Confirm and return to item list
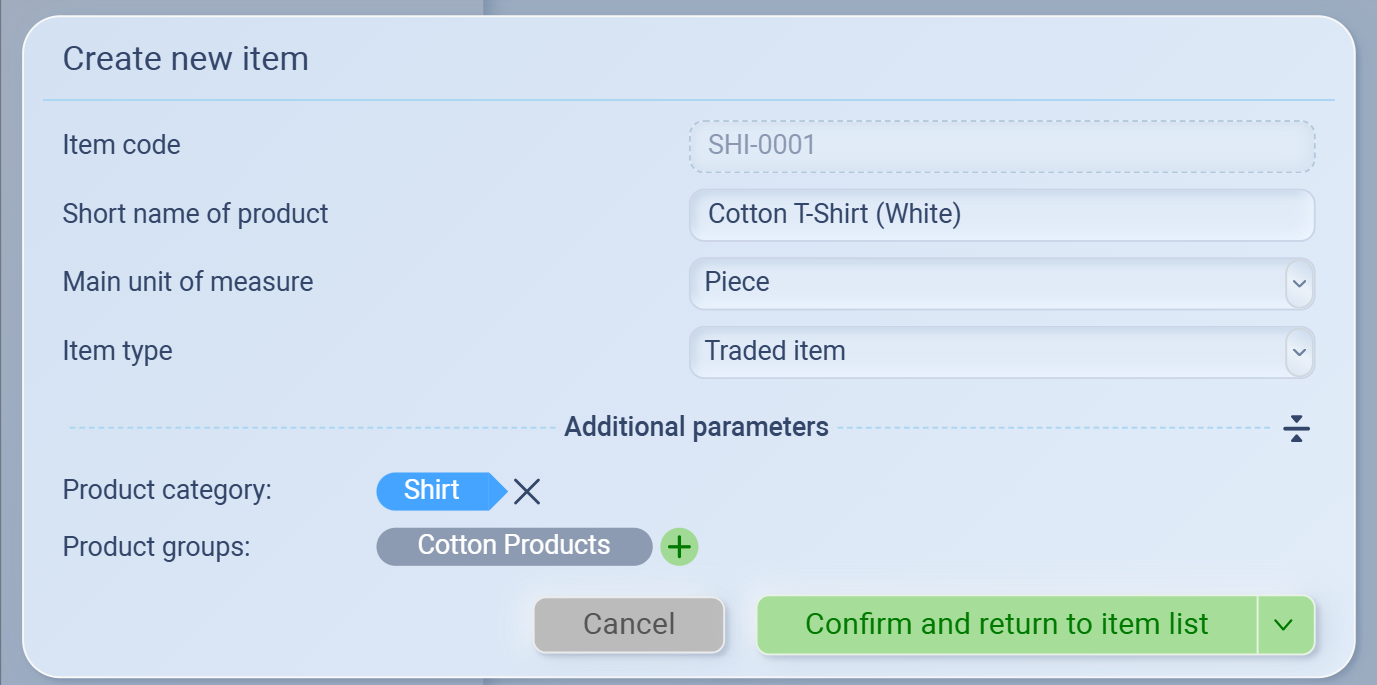This screenshot has width=1377, height=685. coord(1006,625)
